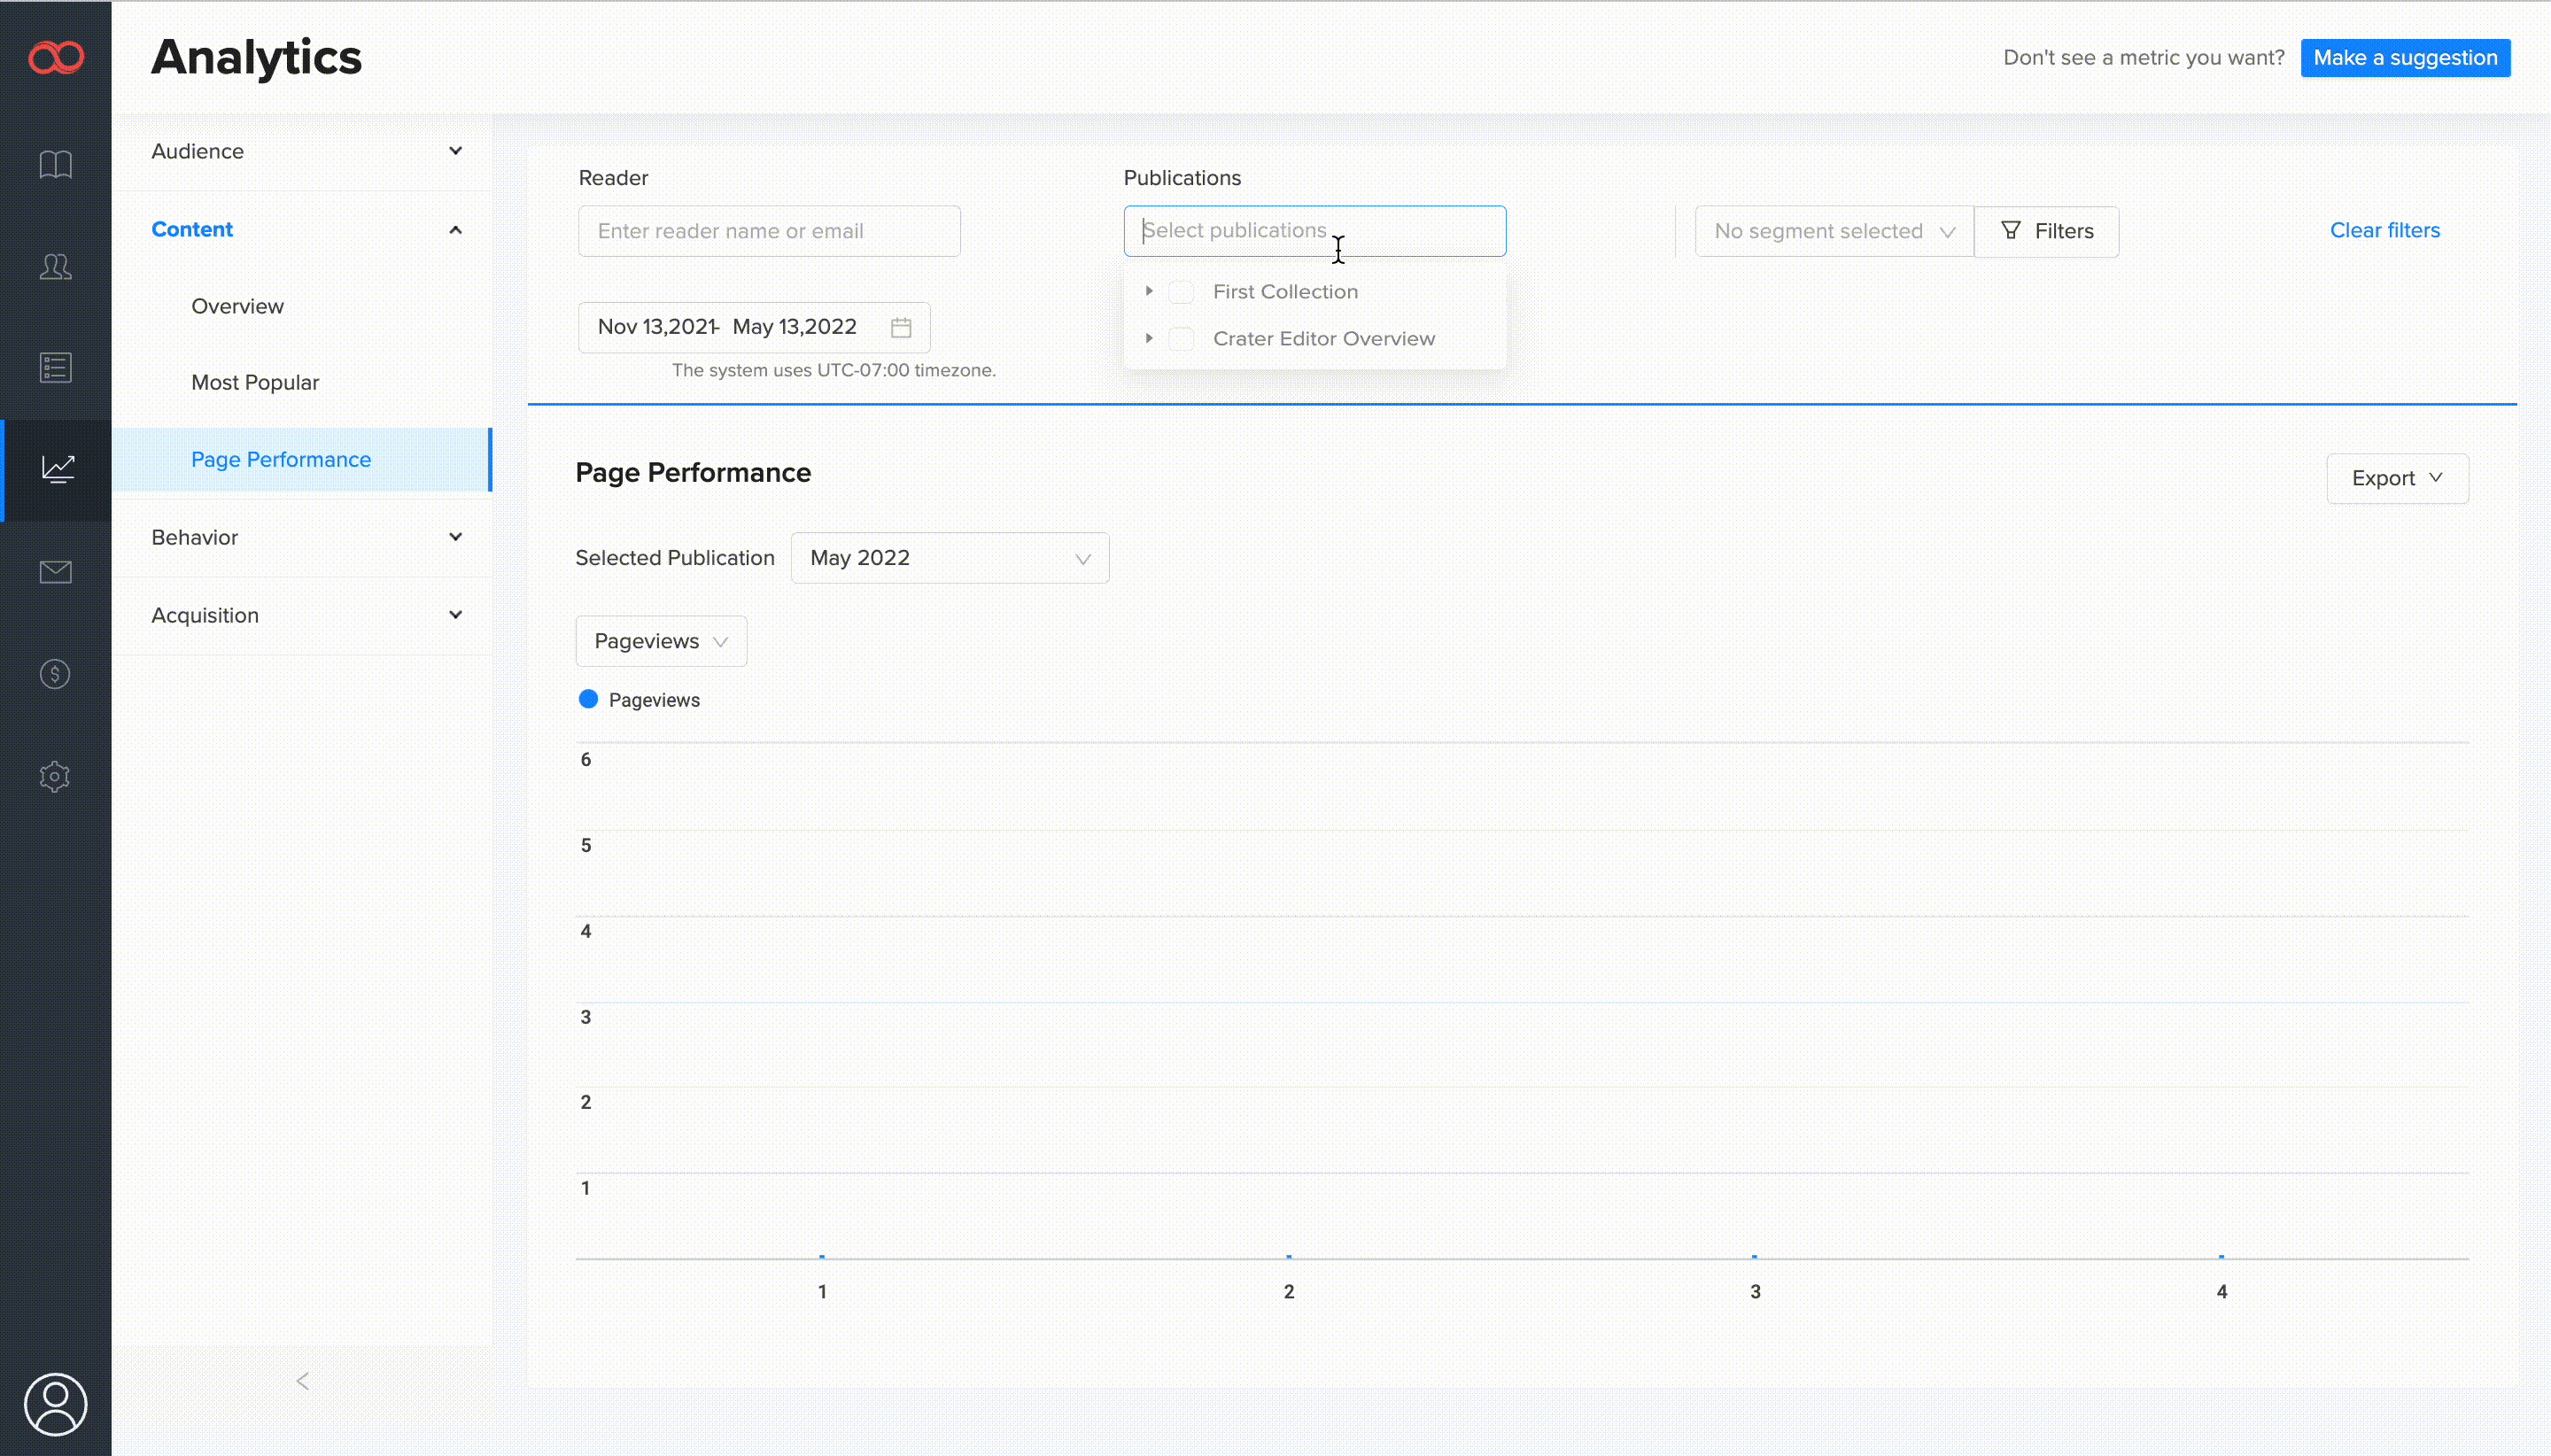Screen dimensions: 2551x1456
Task: Open the Selected Publication May 2022 dropdown
Action: [949, 558]
